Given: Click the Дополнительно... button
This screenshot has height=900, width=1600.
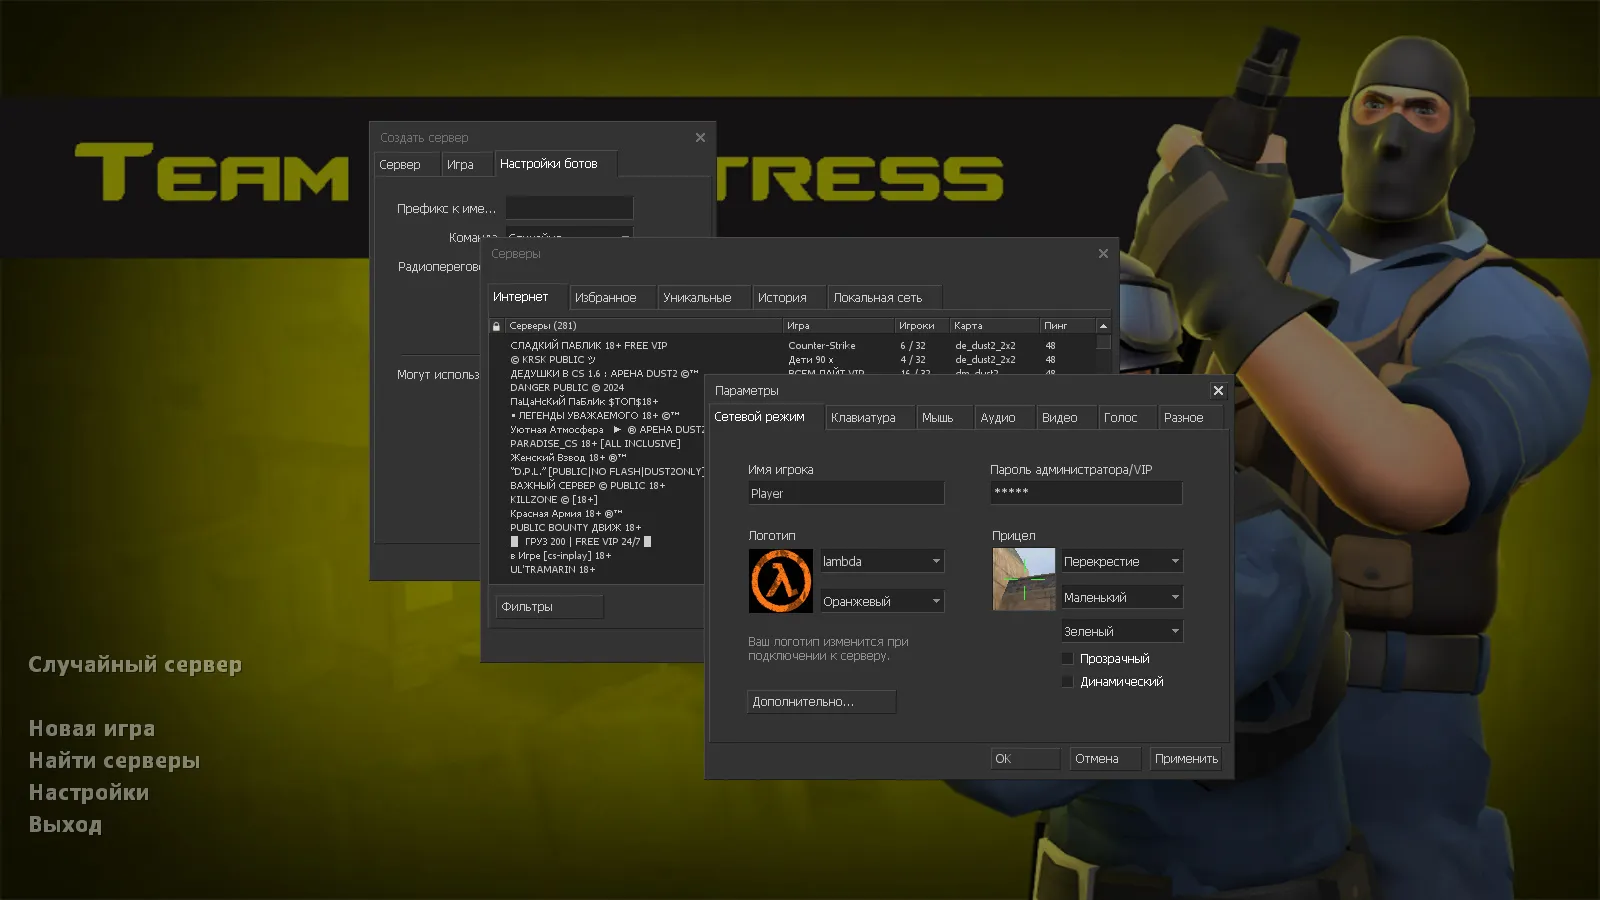Looking at the screenshot, I should point(820,701).
